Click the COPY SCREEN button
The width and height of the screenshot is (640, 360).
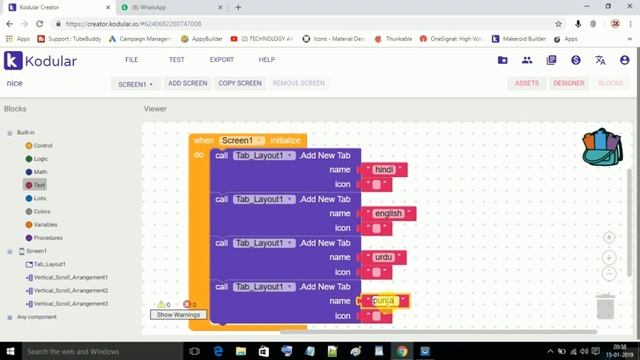(x=240, y=83)
